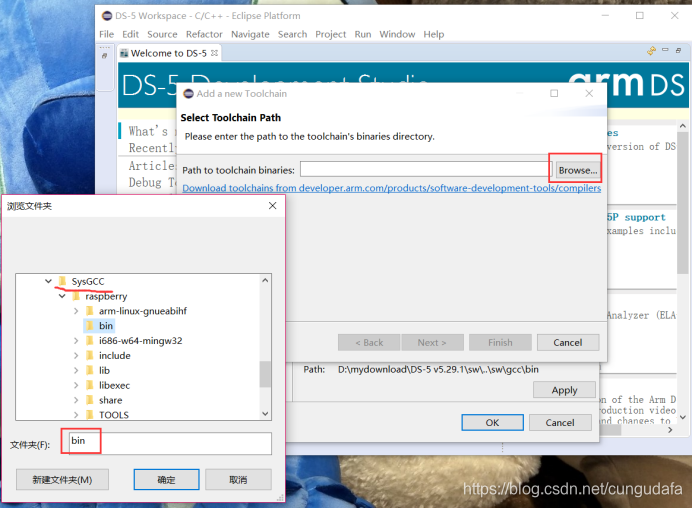The image size is (693, 508).
Task: Click folder tree scrollbar up arrow
Action: pos(265,280)
